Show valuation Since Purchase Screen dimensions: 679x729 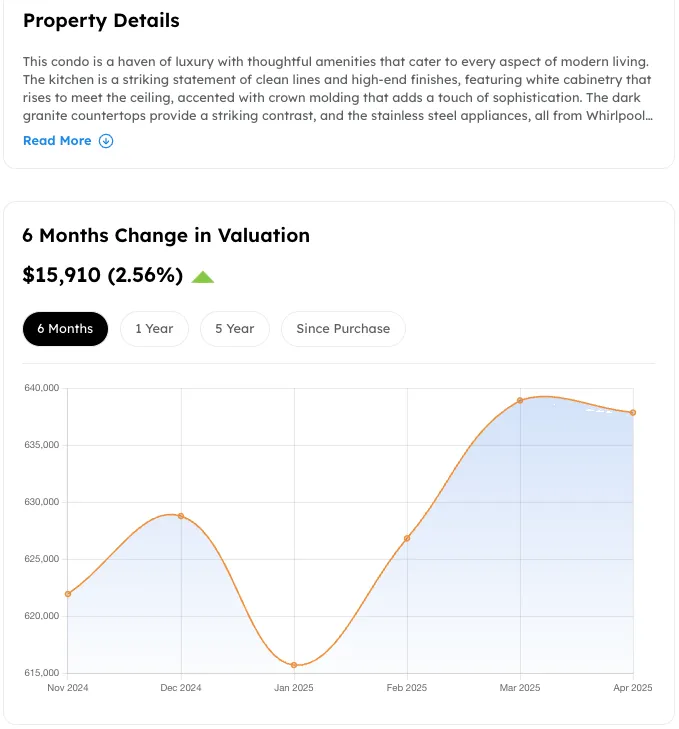[343, 329]
